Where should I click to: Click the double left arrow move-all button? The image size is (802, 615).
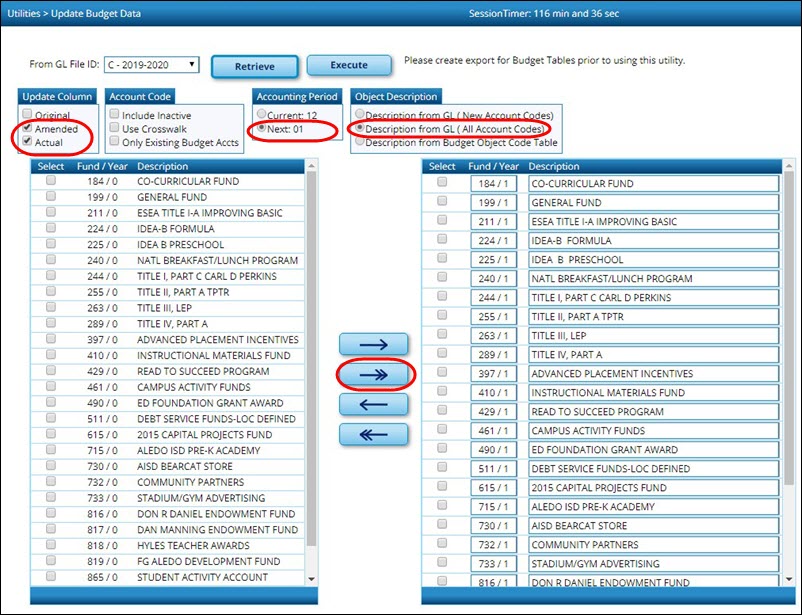(x=373, y=434)
